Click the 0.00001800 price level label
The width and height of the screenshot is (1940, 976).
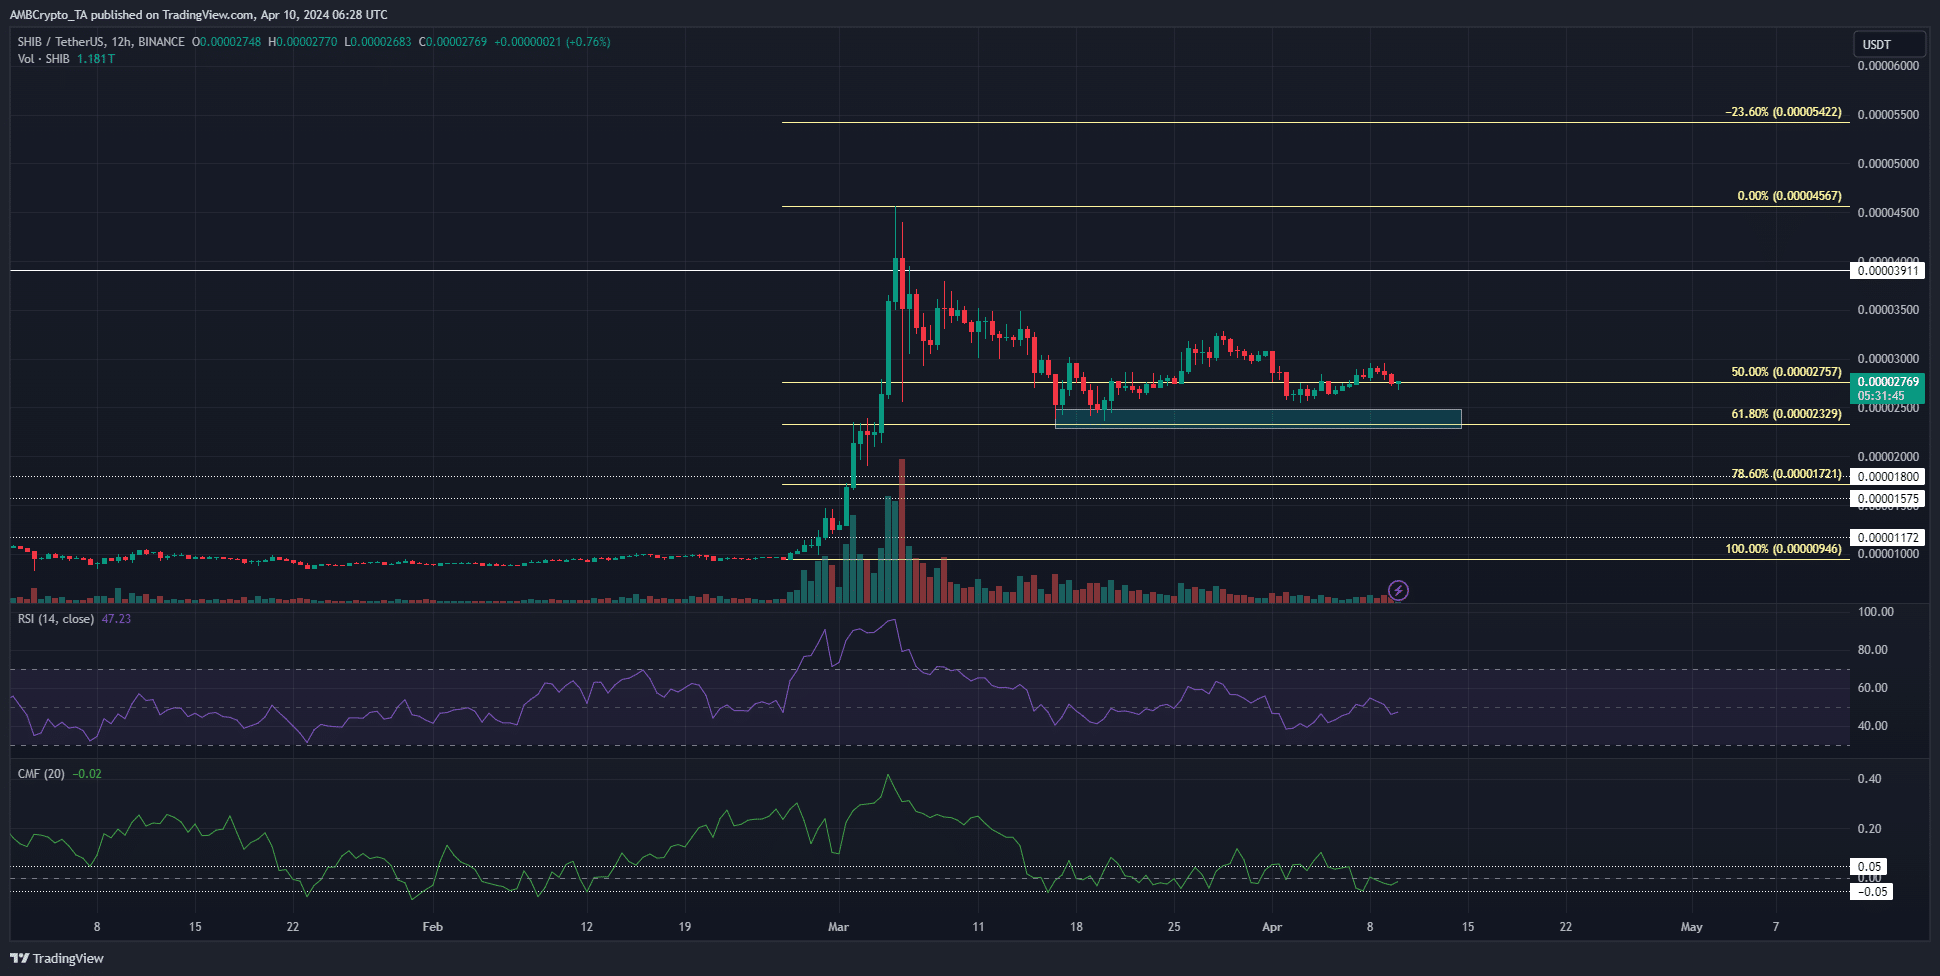(x=1888, y=477)
